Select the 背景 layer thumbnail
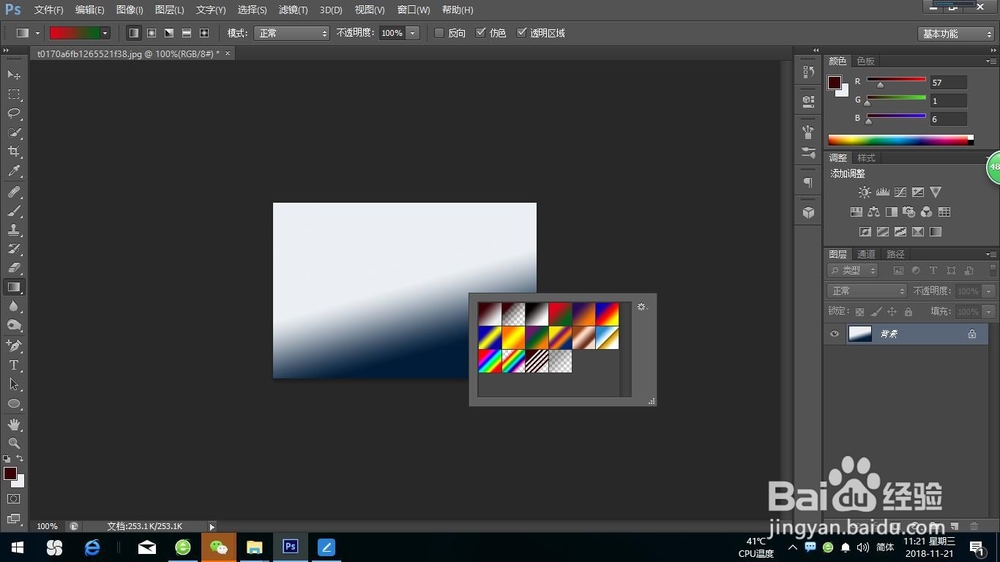 pos(860,334)
